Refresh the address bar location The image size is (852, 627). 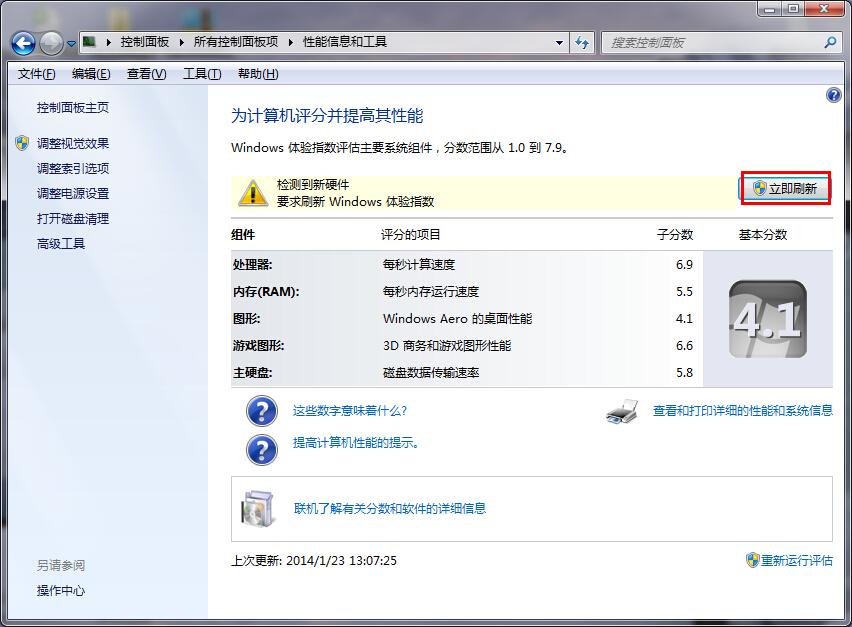pos(582,42)
